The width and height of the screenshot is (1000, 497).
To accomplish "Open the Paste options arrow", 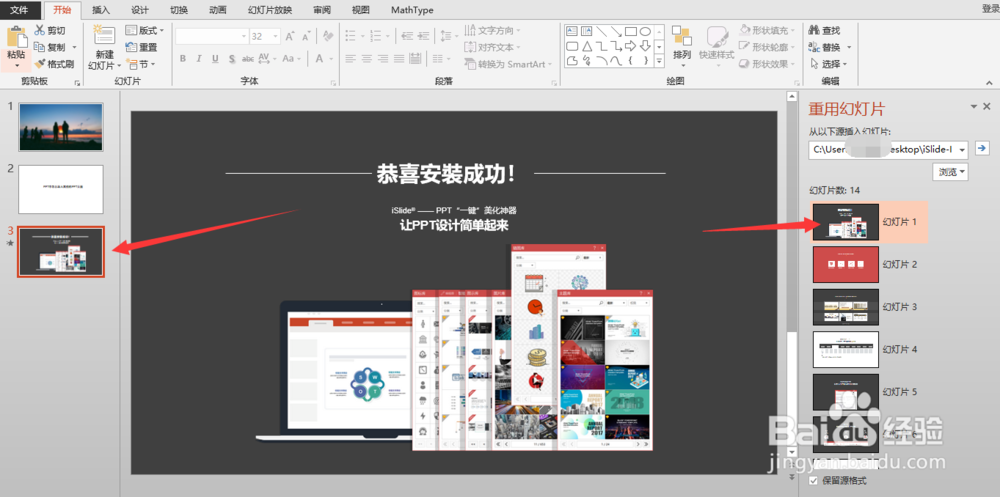I will (x=15, y=65).
